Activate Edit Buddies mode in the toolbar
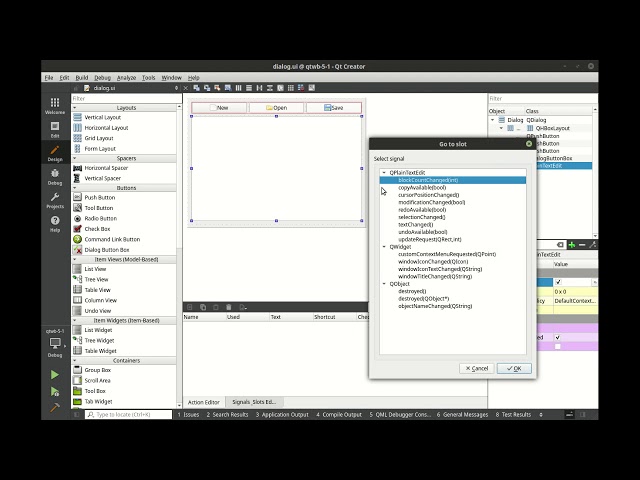Viewport: 640px width, 480px height. pos(217,88)
